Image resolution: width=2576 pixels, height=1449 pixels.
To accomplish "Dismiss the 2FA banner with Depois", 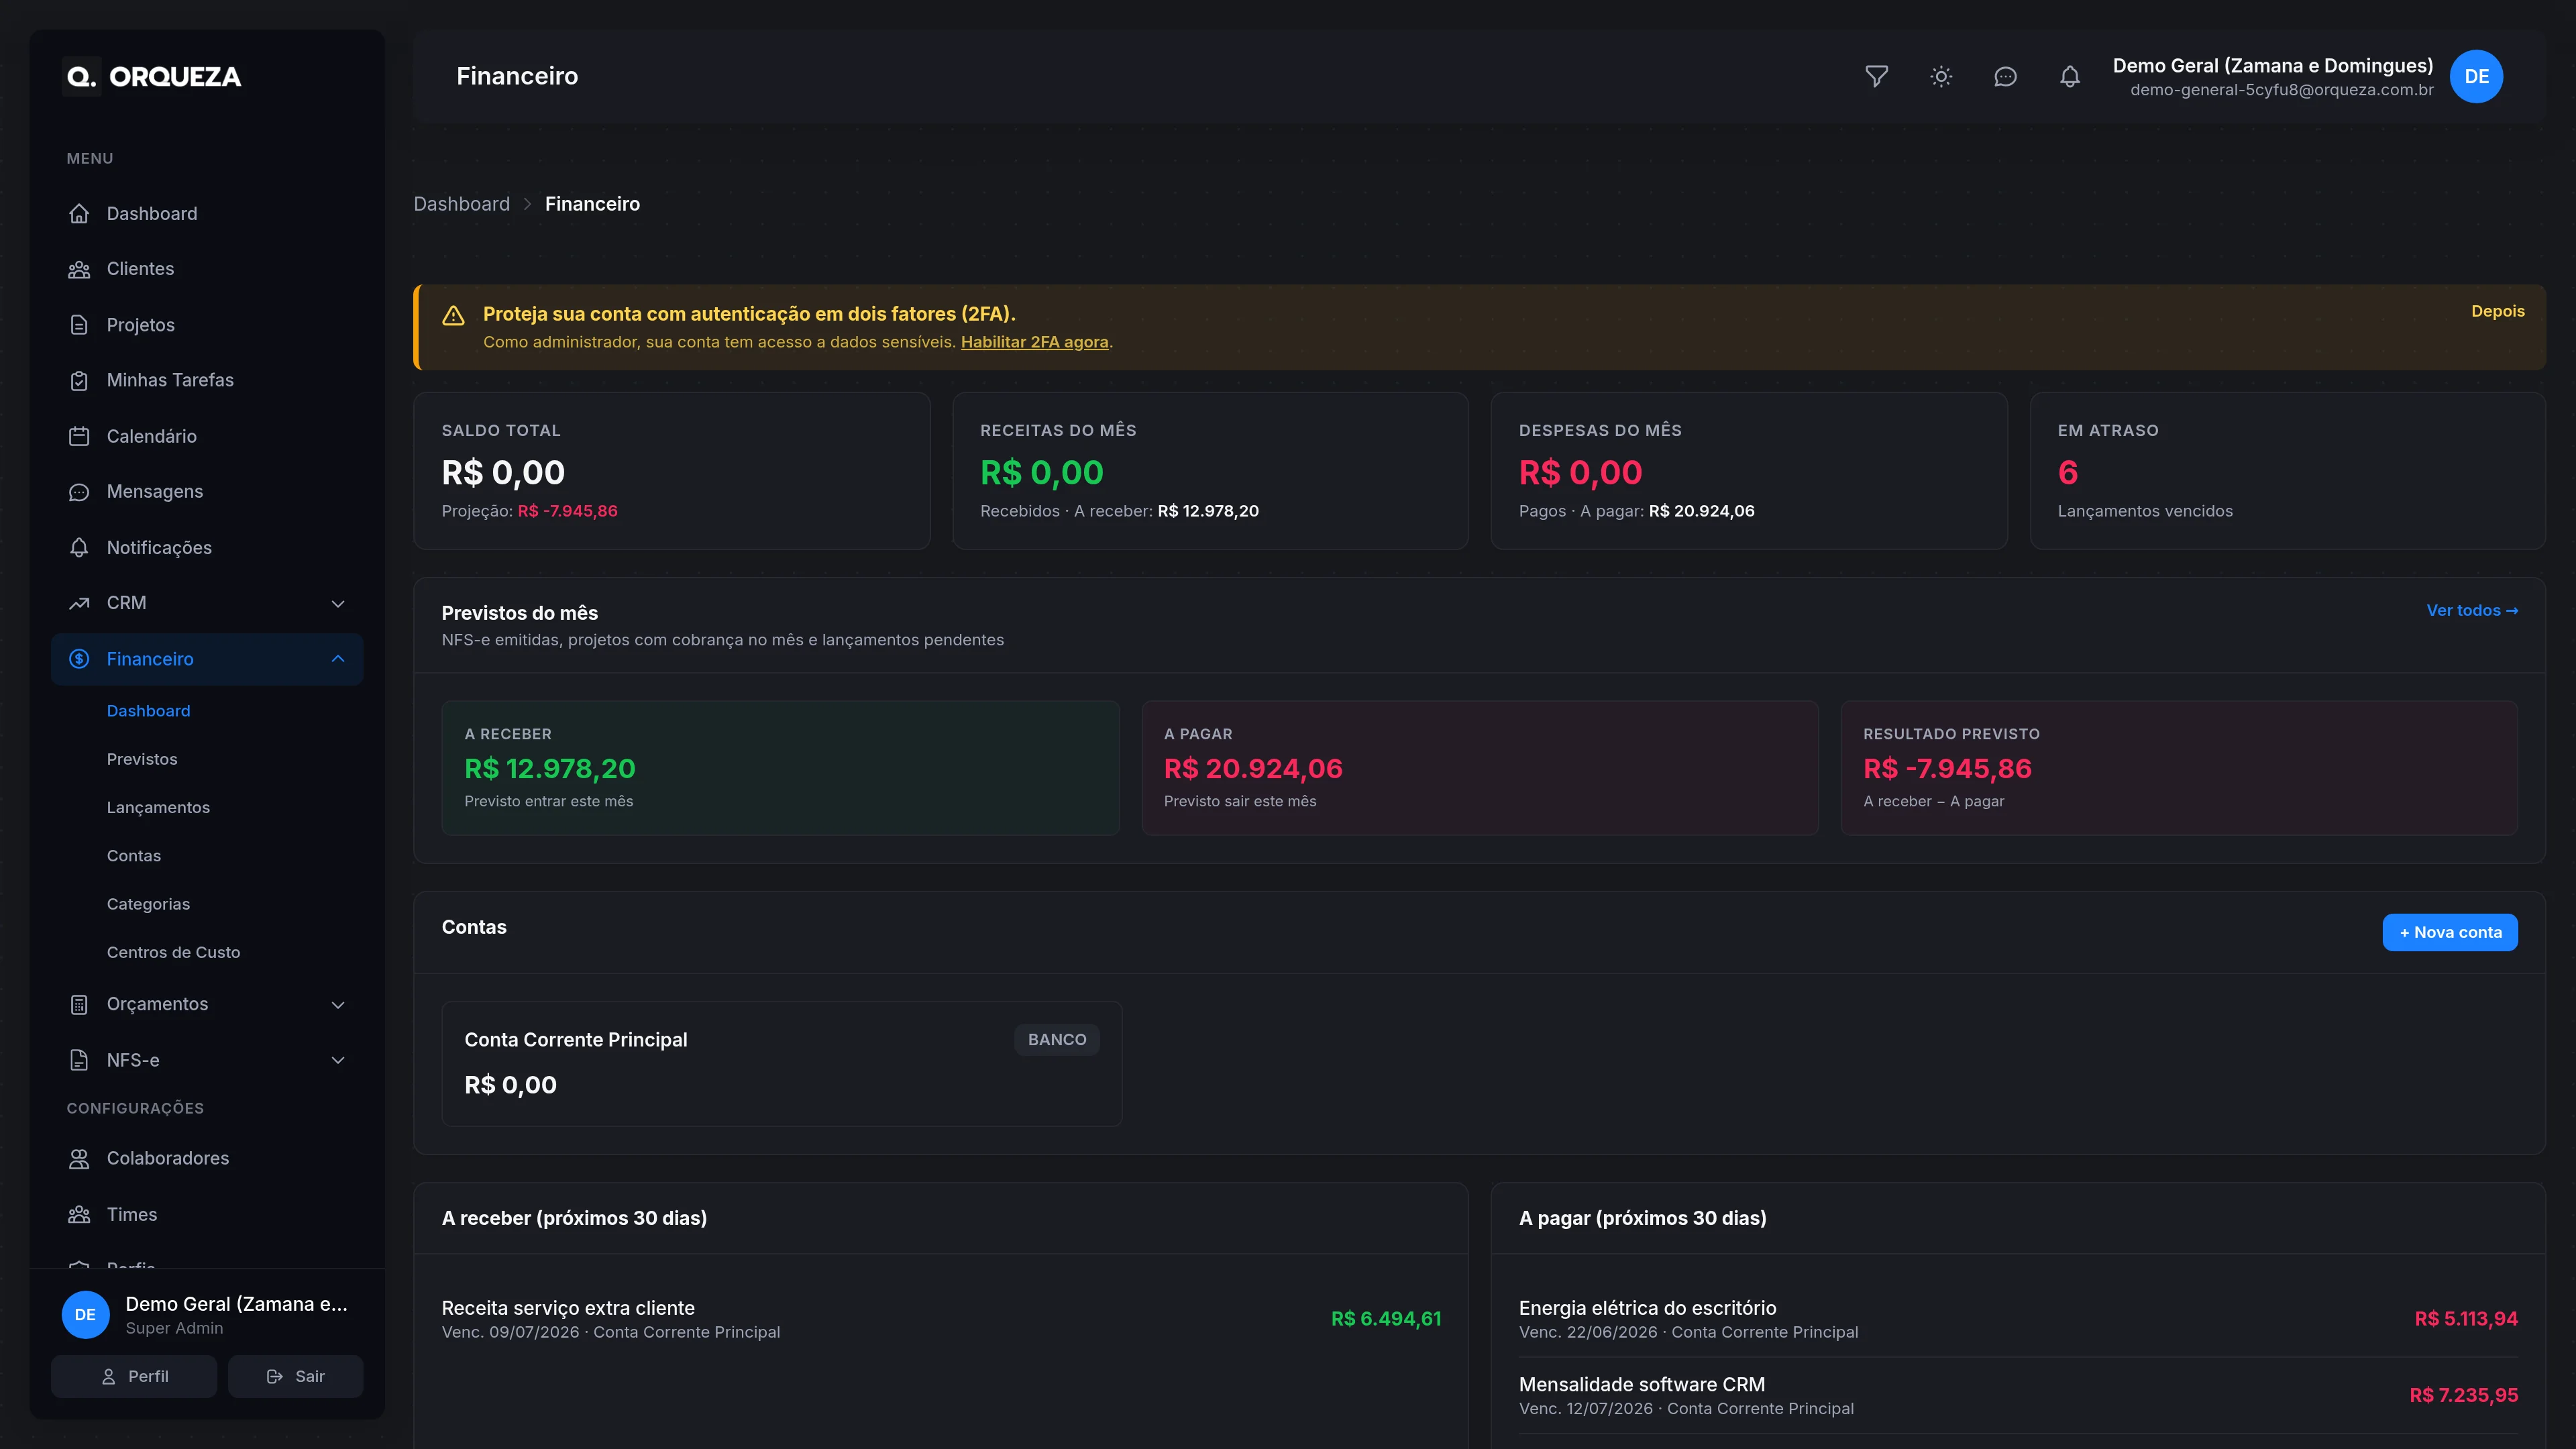I will coord(2498,311).
